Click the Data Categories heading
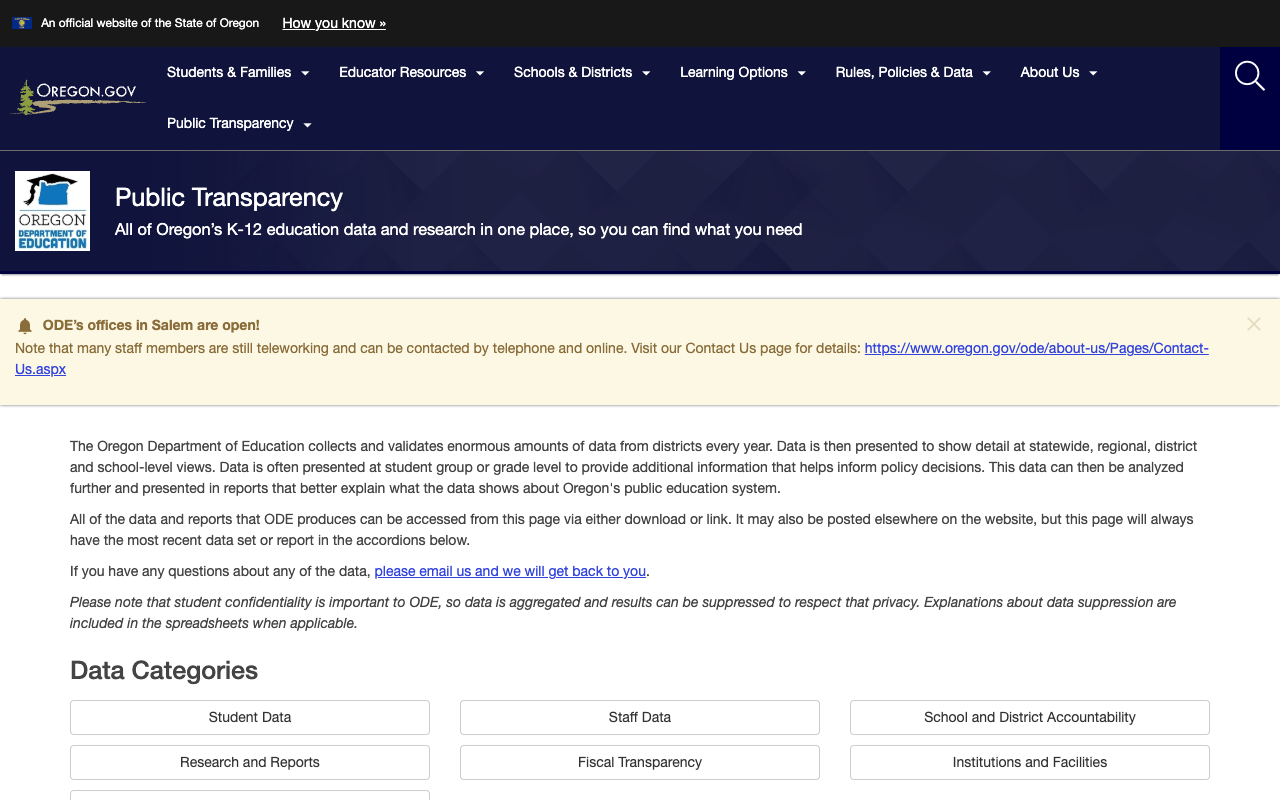The width and height of the screenshot is (1280, 800). coord(164,670)
